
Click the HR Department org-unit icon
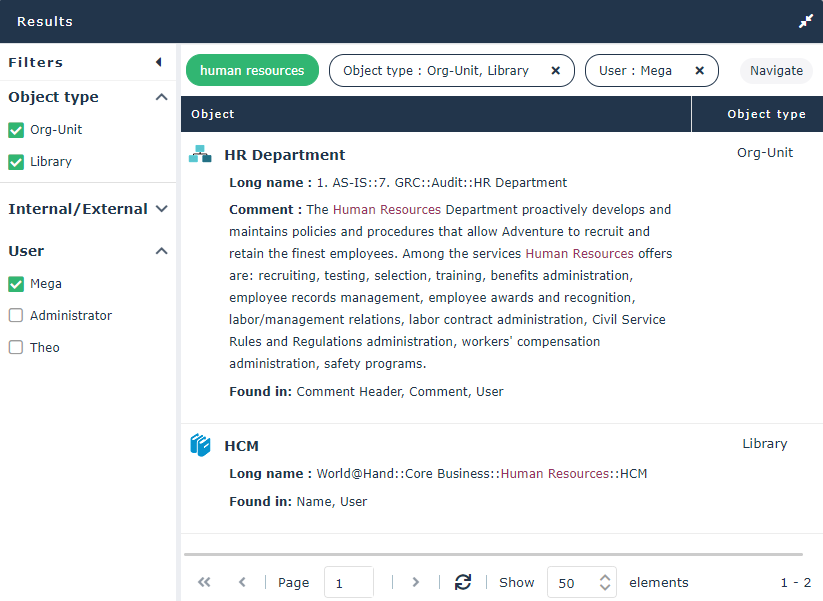[201, 154]
